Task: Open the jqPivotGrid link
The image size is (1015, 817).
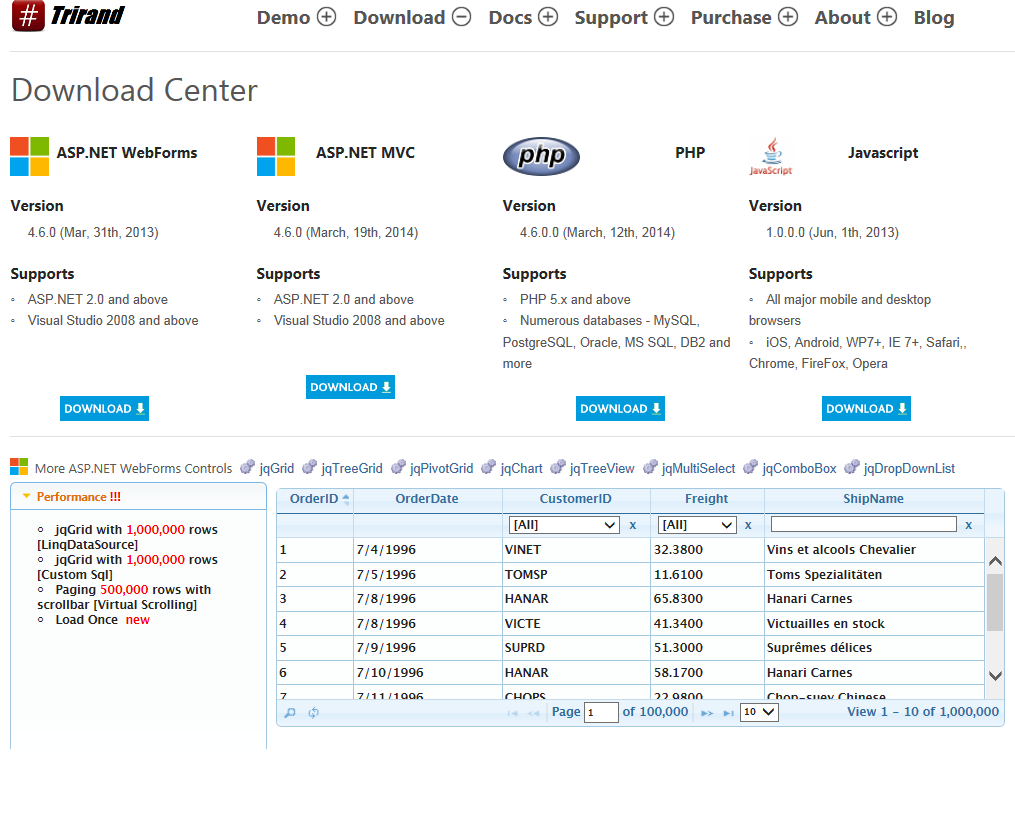Action: point(441,468)
